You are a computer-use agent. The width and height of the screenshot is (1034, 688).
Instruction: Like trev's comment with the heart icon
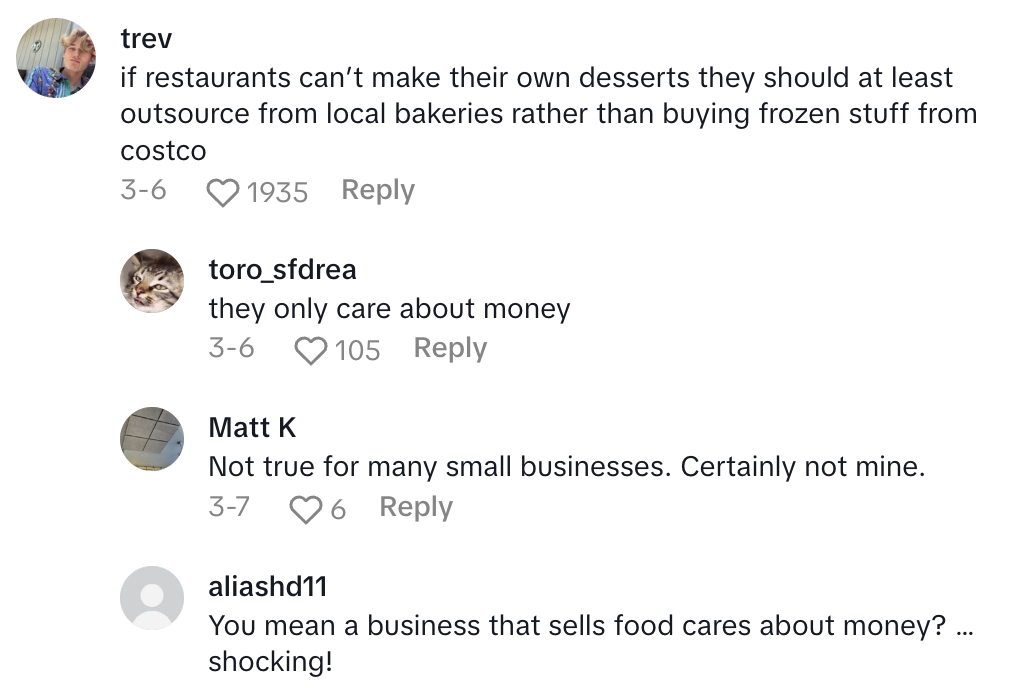(222, 192)
